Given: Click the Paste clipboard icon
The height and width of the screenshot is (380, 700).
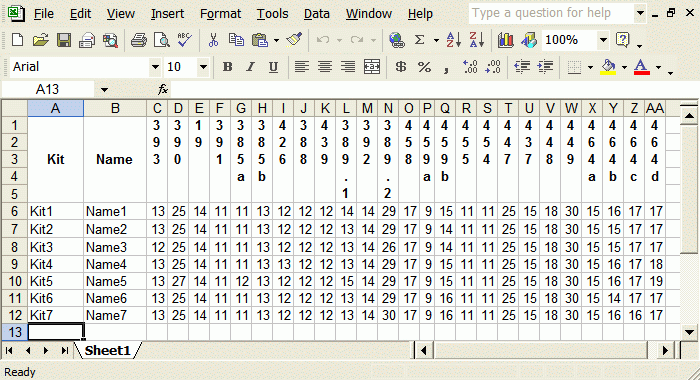Looking at the screenshot, I should [260, 40].
